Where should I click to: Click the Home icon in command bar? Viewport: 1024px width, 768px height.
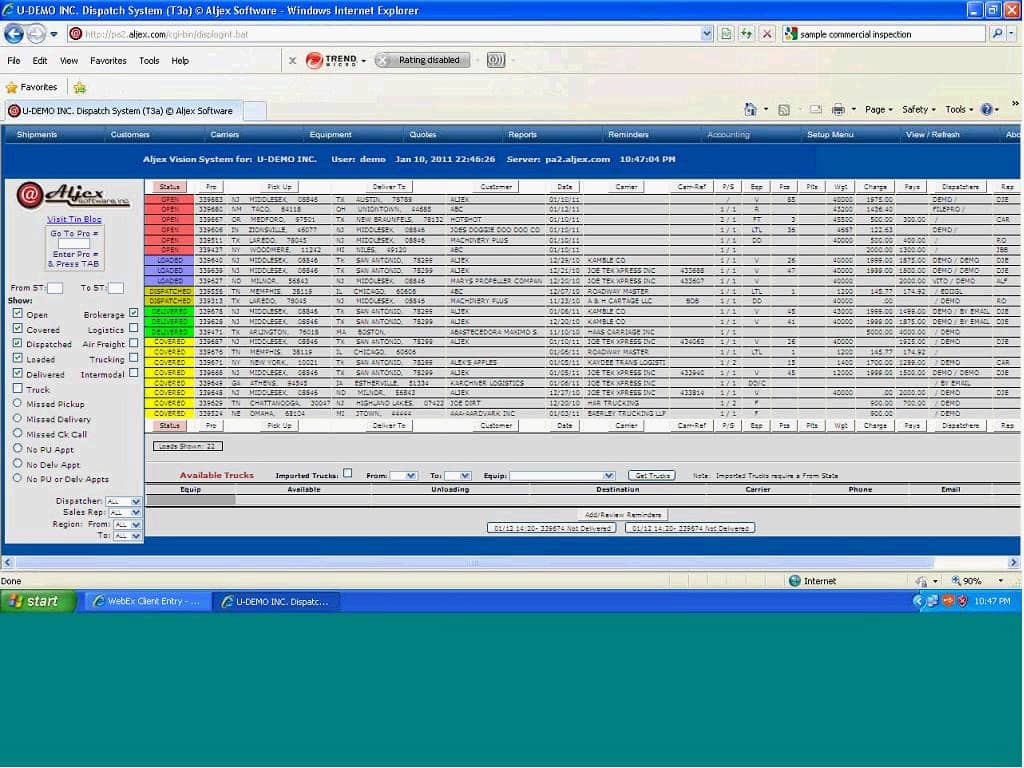coord(750,110)
